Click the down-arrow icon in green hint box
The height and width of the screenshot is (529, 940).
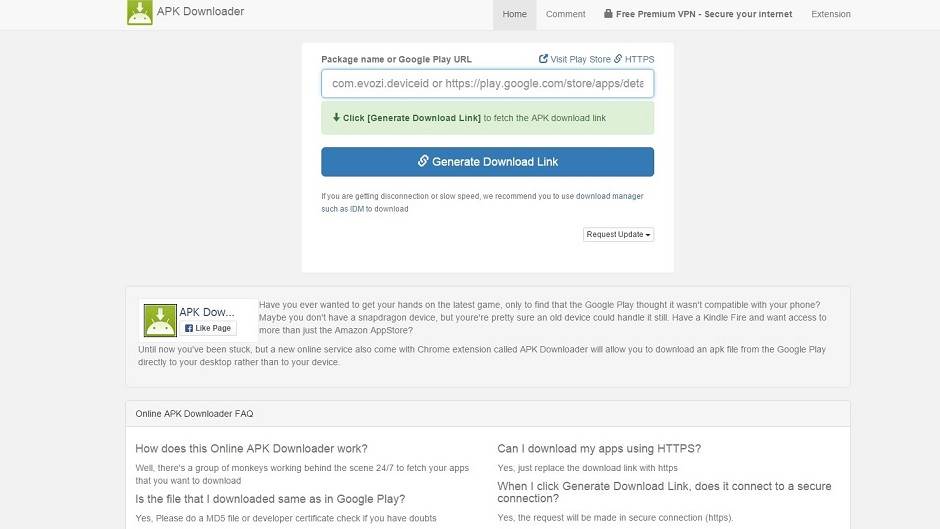tap(336, 117)
